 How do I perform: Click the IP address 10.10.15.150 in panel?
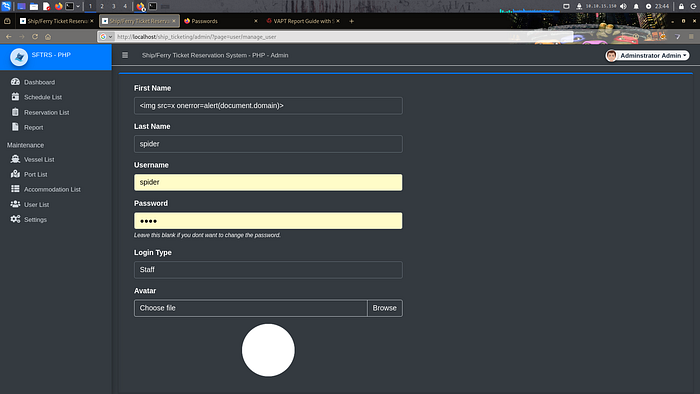601,6
